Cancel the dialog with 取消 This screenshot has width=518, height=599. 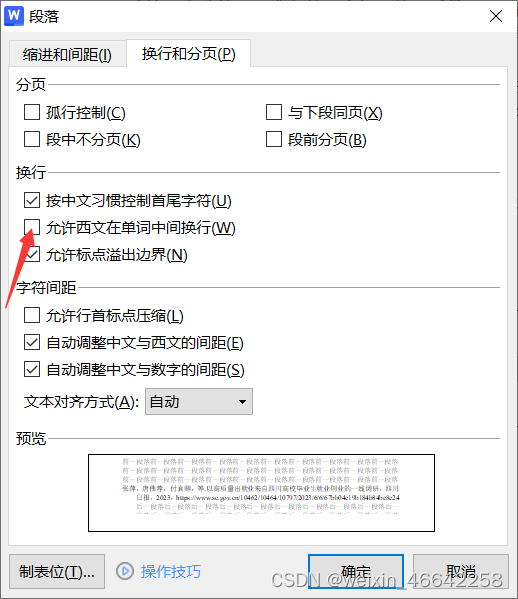pos(461,571)
